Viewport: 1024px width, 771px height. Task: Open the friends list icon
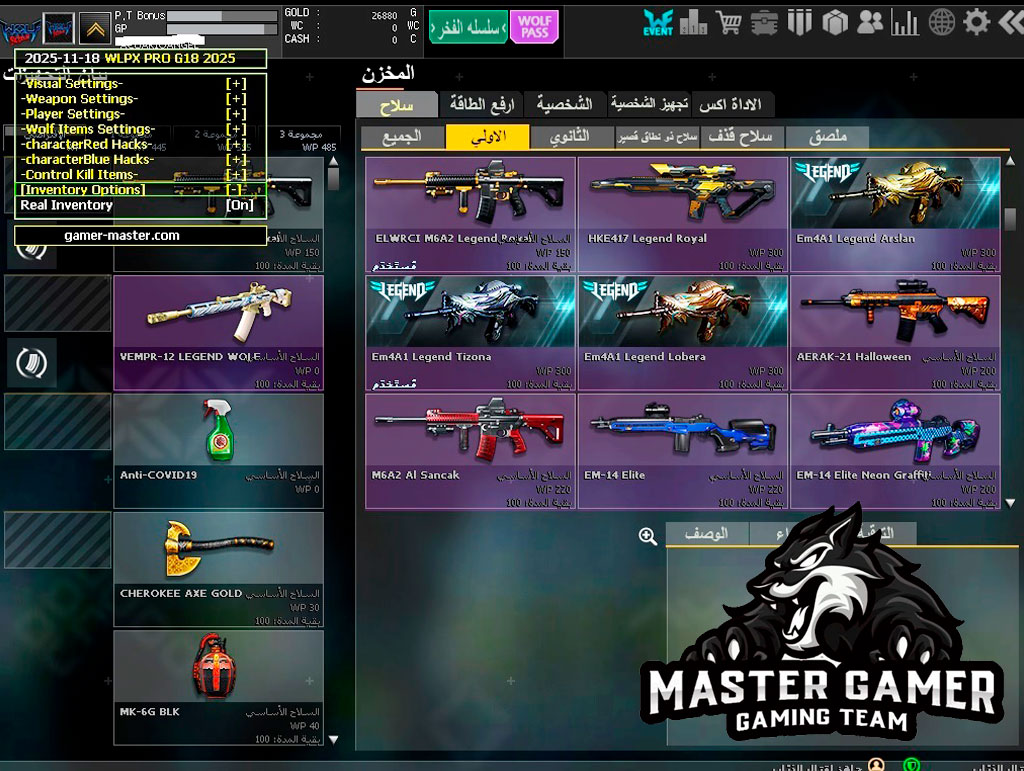click(x=872, y=21)
